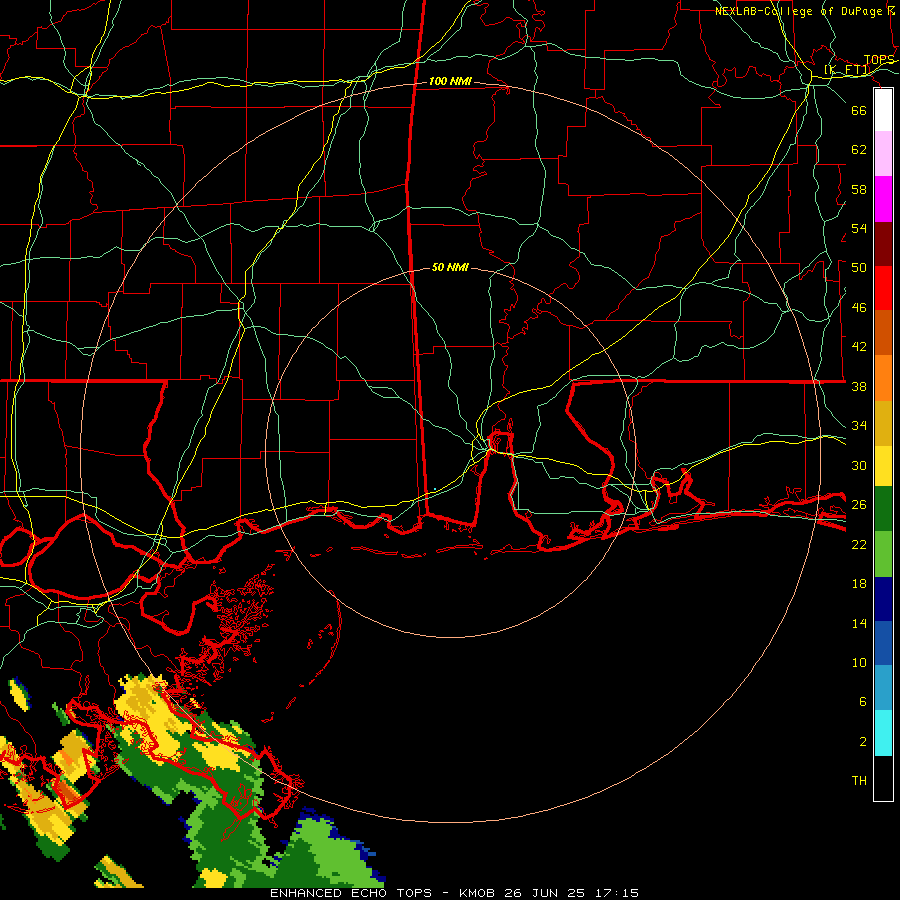Click legend value 22
The image size is (900, 900).
coord(859,545)
